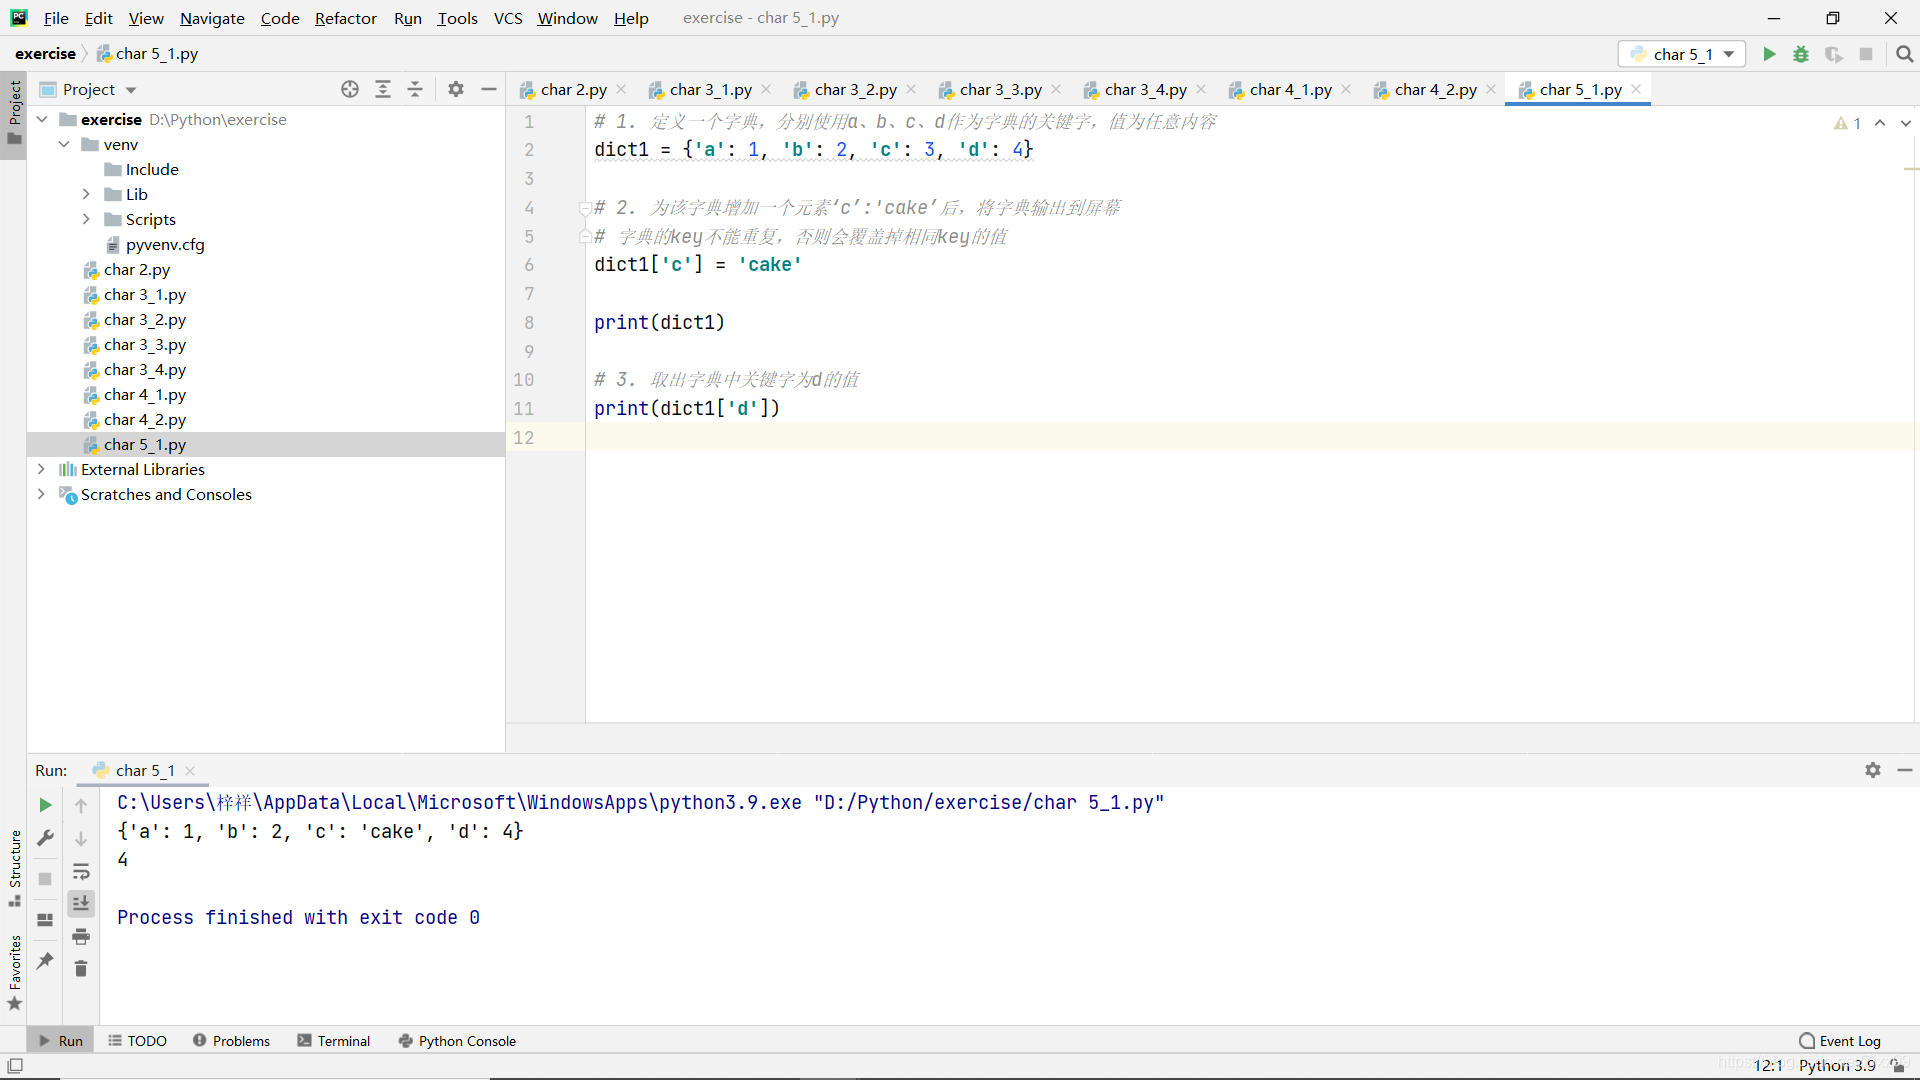
Task: Close the char 2.py editor tab
Action: click(621, 89)
